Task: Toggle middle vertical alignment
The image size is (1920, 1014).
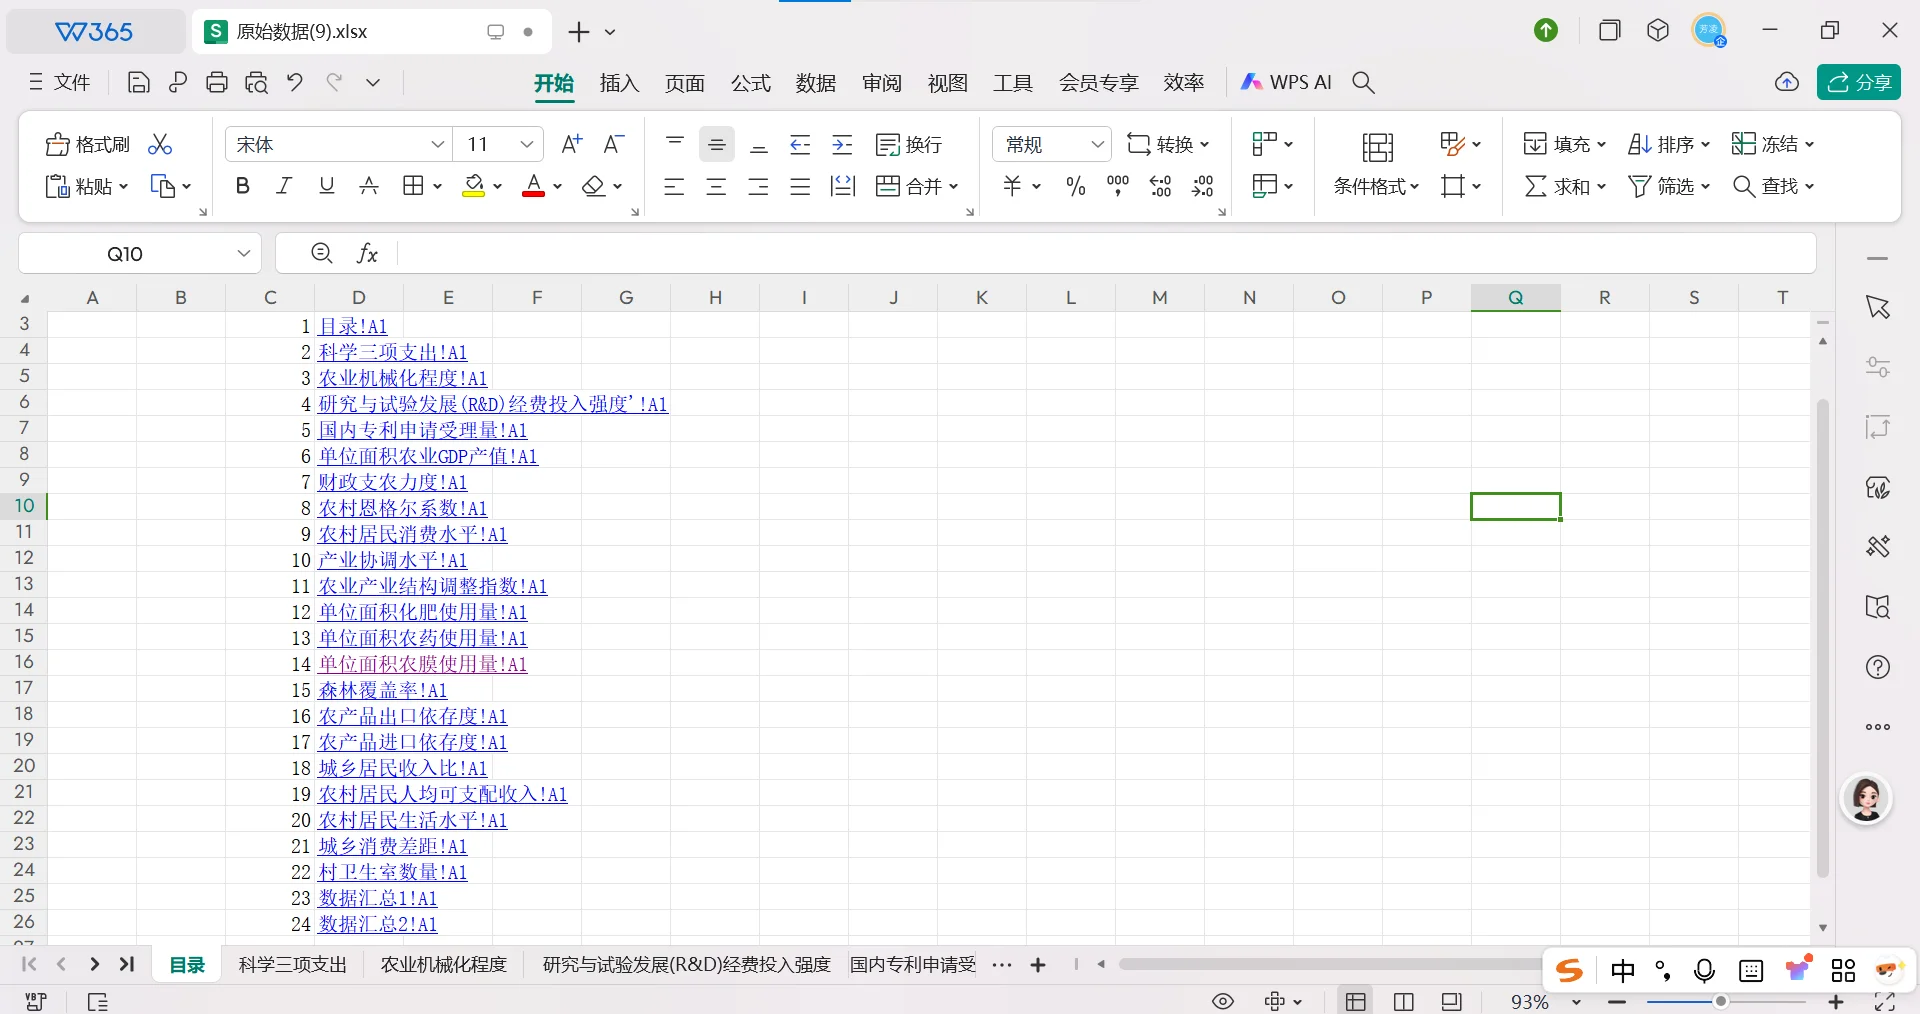Action: click(717, 144)
